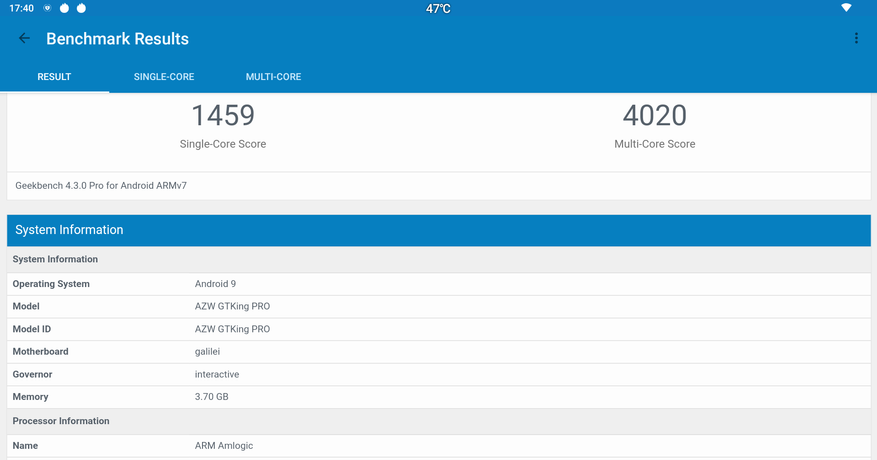This screenshot has height=460, width=877.
Task: Tap the 17:40 clock in status bar
Action: point(21,8)
